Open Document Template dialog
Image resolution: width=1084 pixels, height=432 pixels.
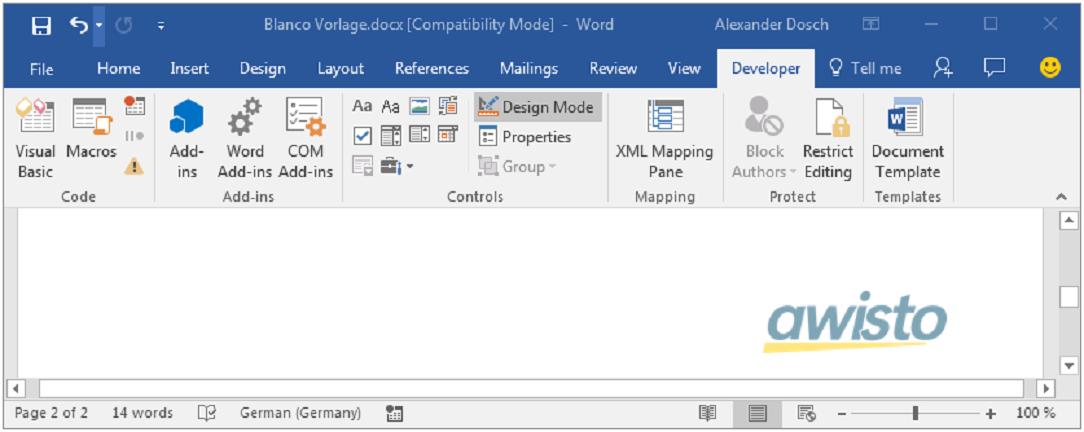tap(907, 138)
